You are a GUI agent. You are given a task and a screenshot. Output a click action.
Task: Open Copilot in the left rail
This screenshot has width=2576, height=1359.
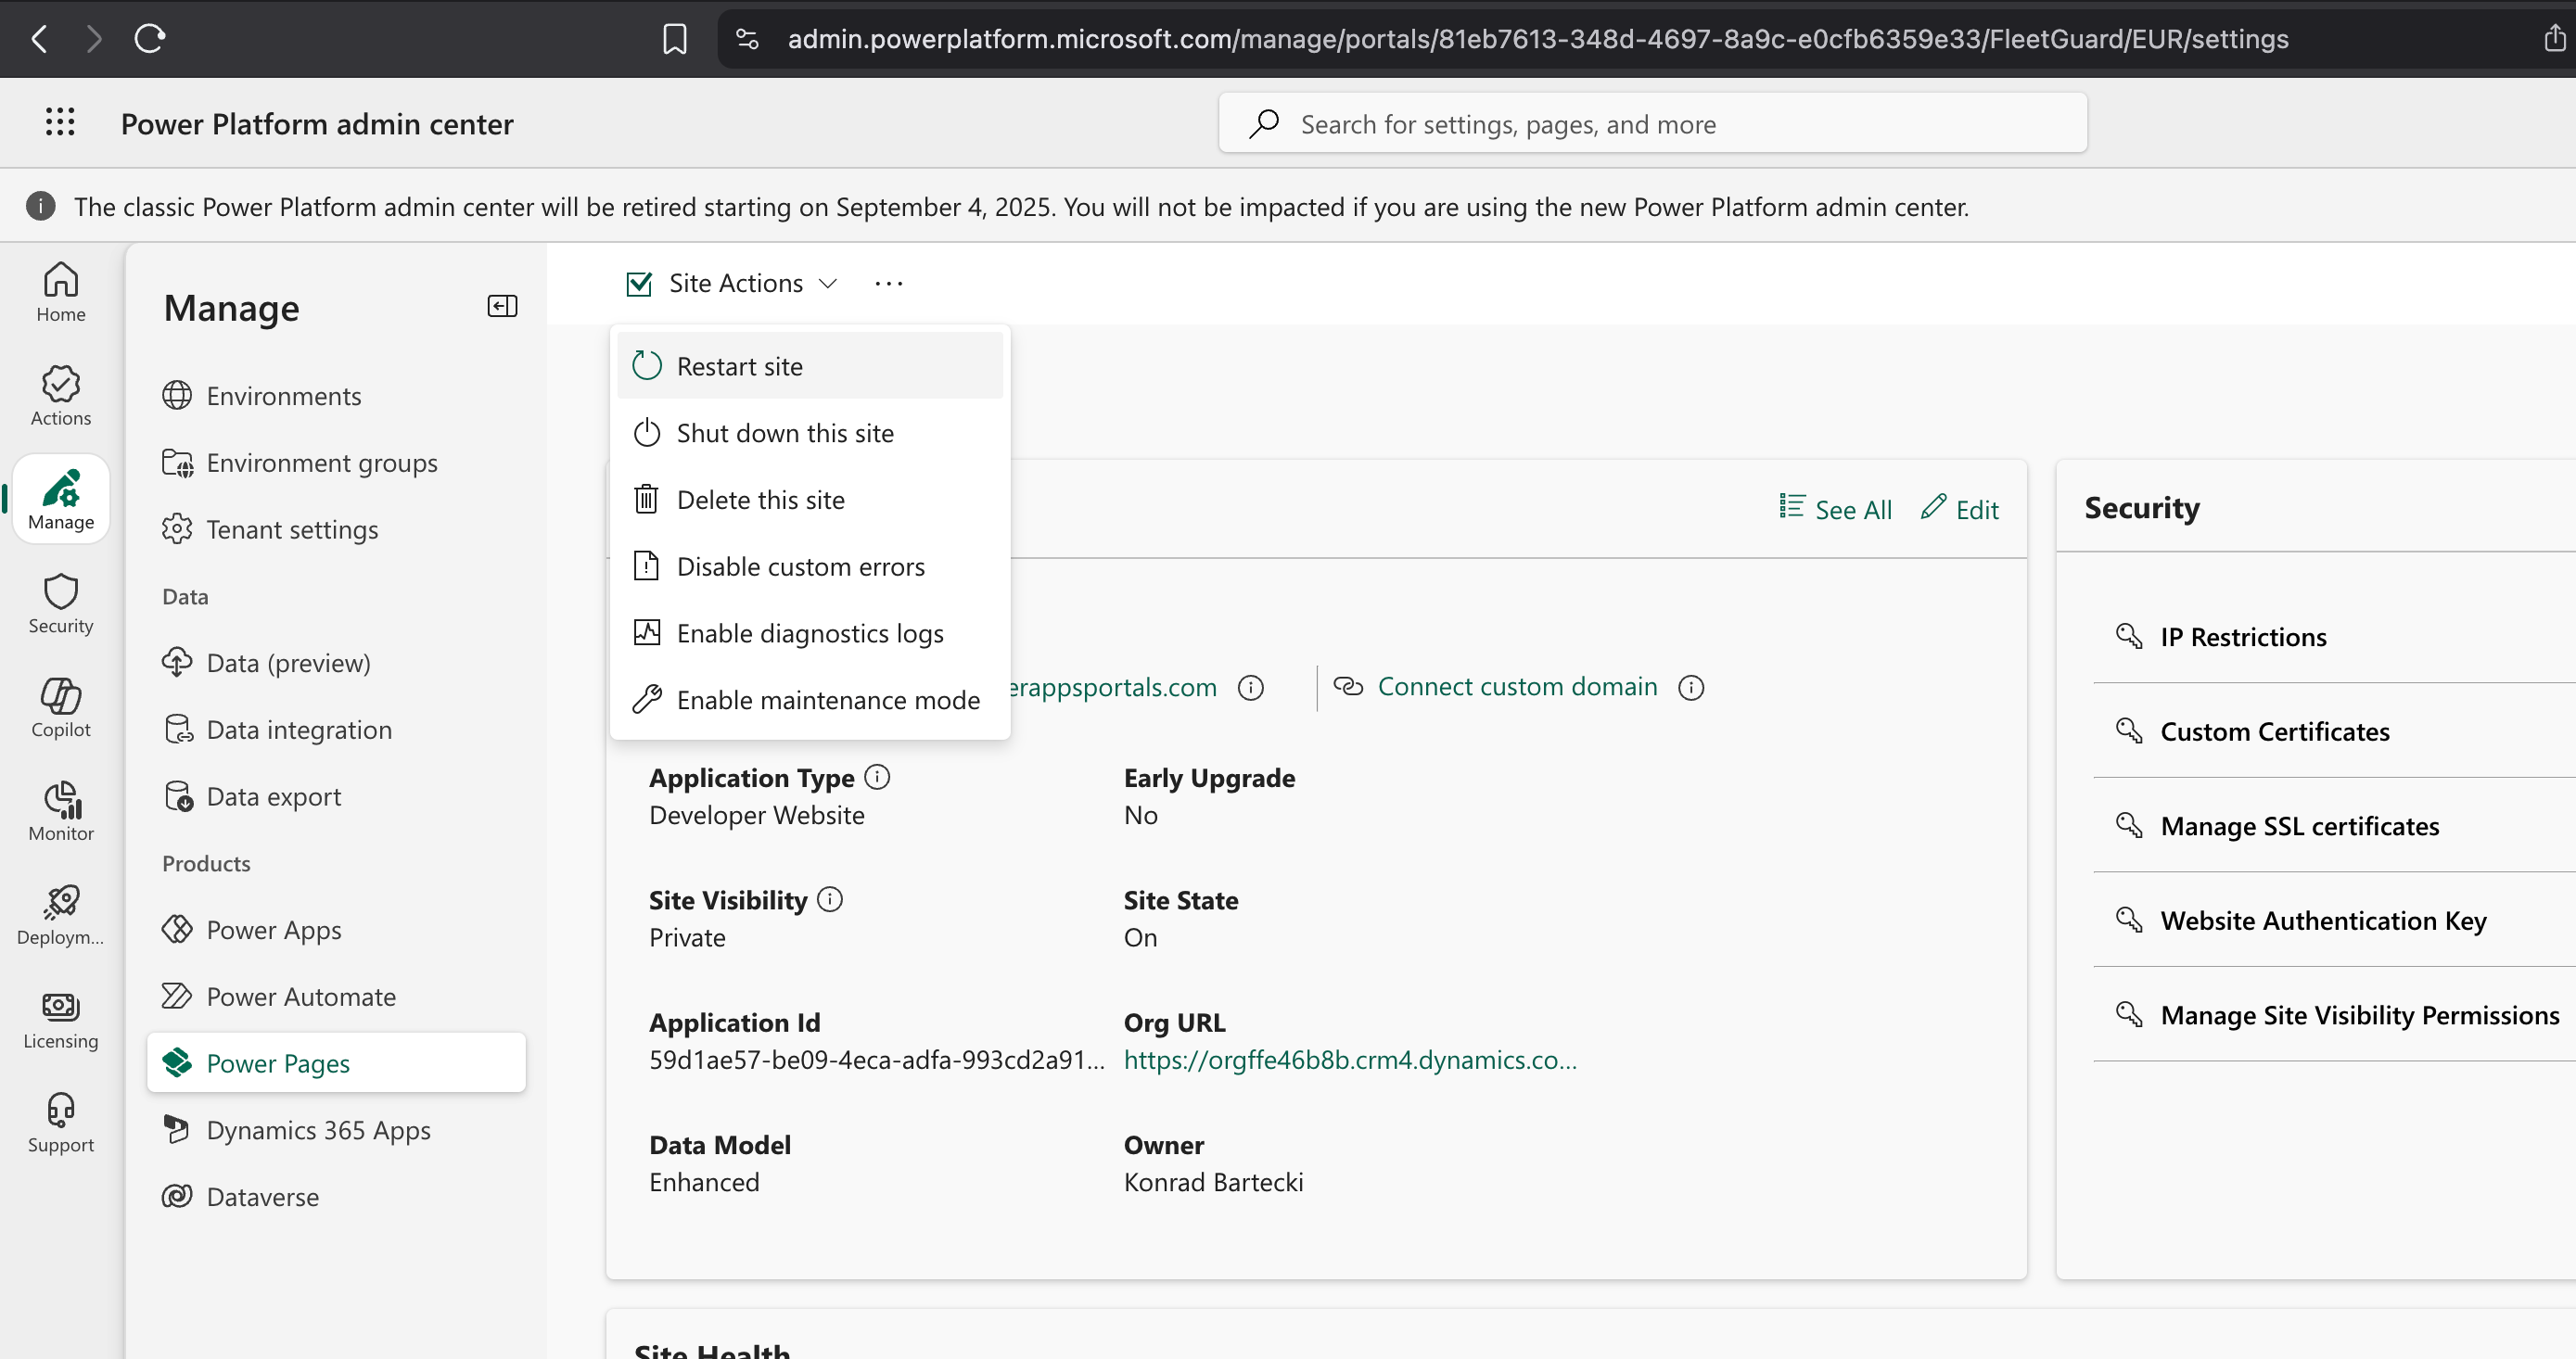click(x=61, y=707)
